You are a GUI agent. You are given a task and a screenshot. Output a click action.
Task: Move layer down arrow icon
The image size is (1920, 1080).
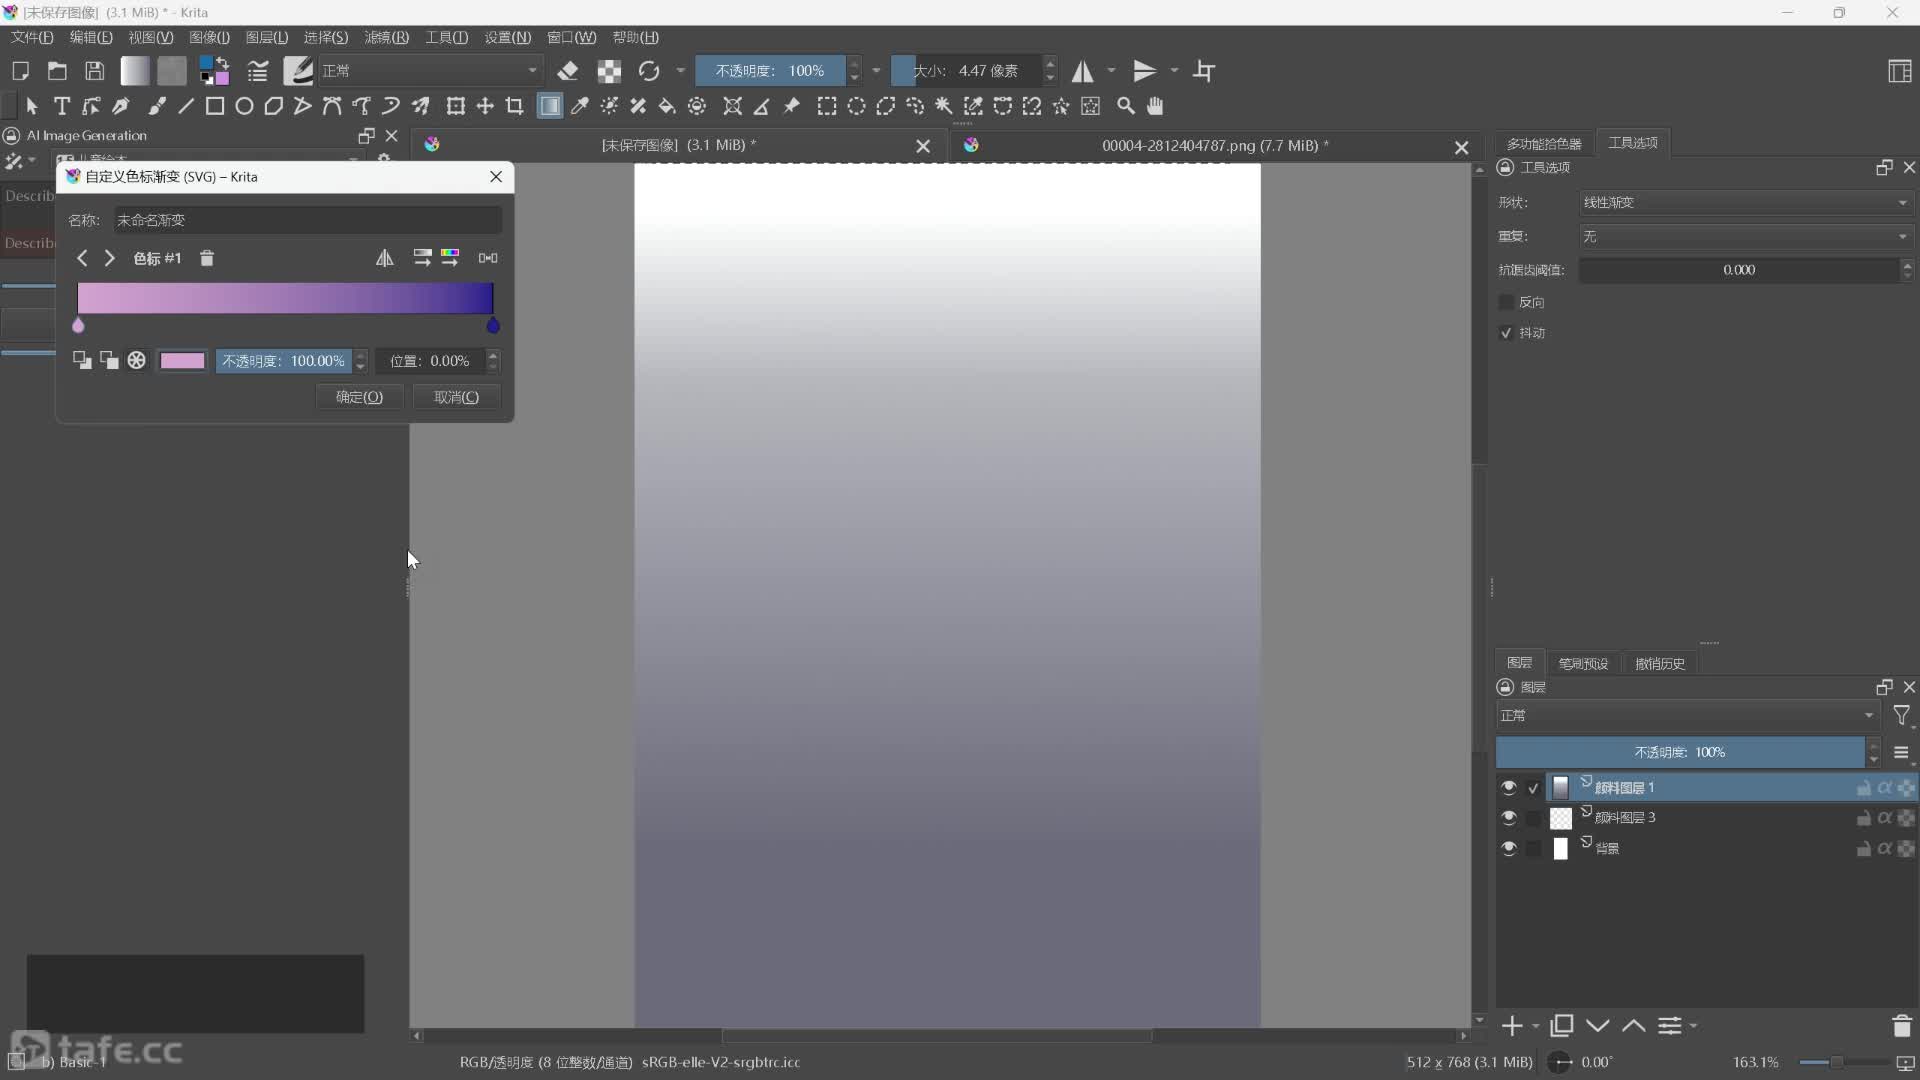[x=1598, y=1026]
